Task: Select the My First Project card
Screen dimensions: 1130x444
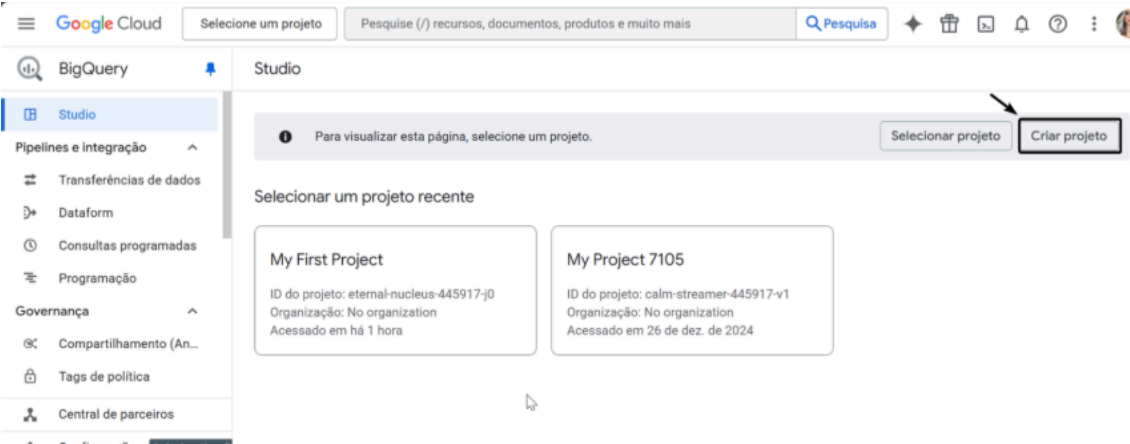Action: tap(395, 290)
